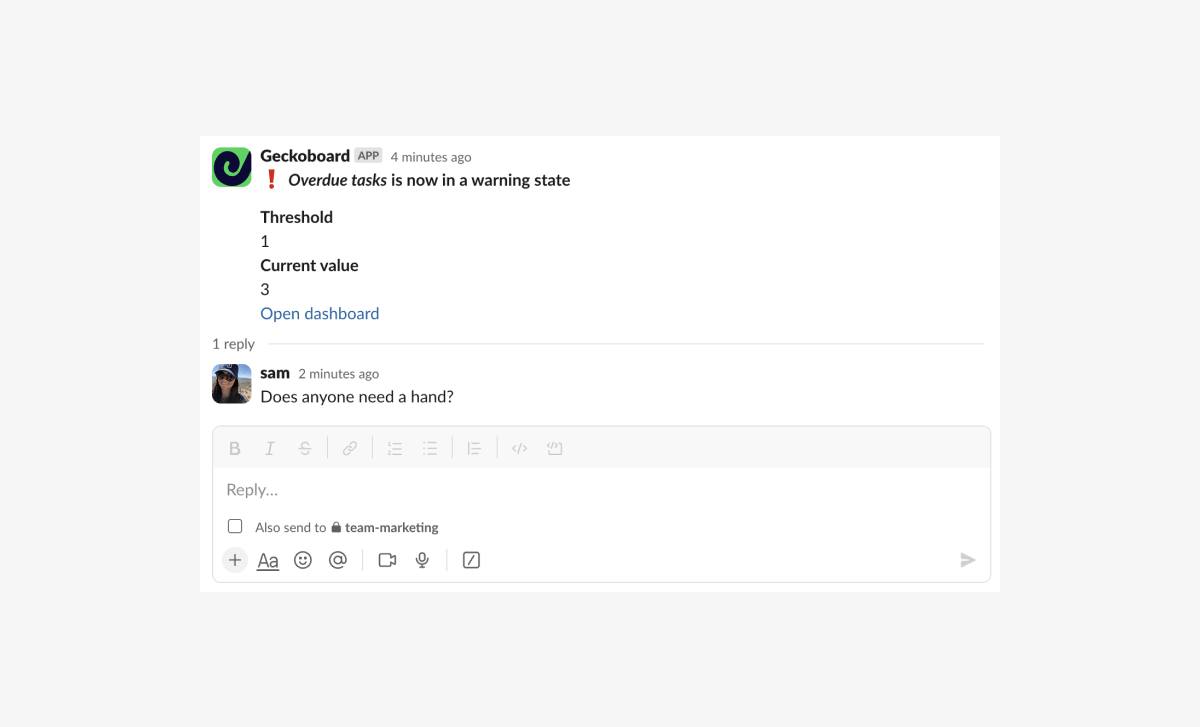Screen dimensions: 1200x727
Task: Start a bulleted list in reply
Action: point(430,449)
